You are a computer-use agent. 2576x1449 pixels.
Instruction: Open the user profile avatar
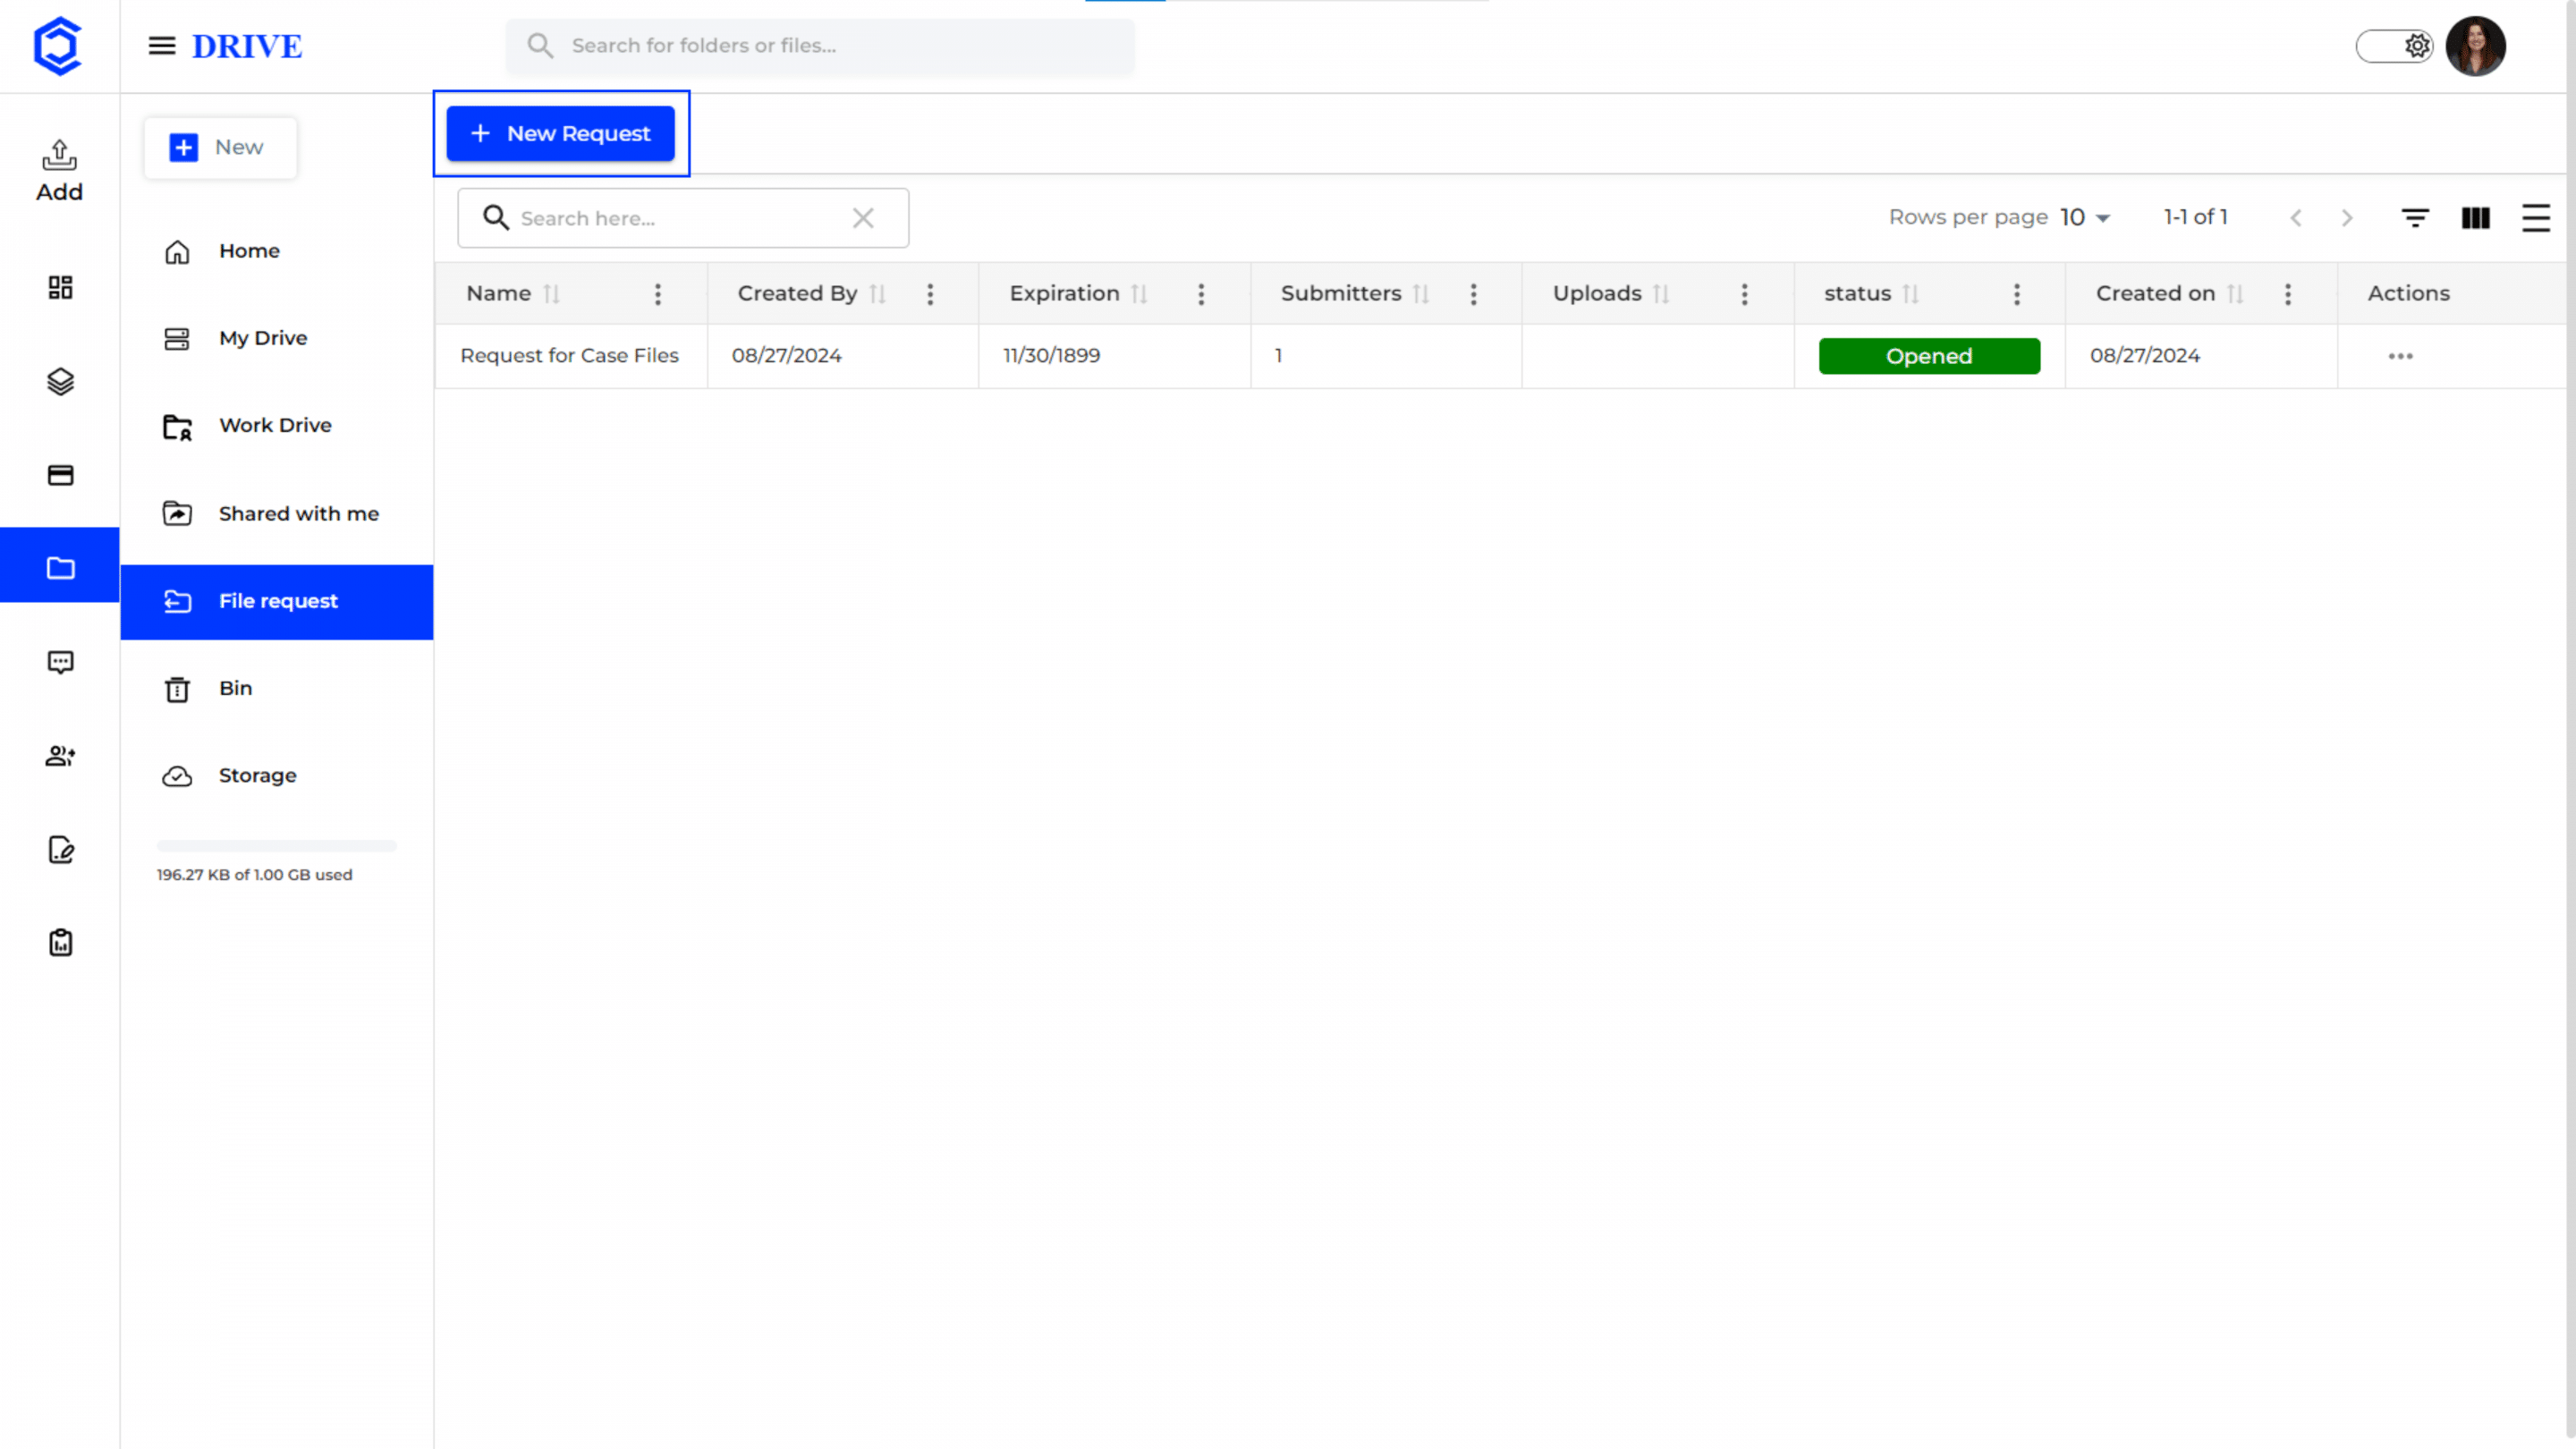tap(2475, 46)
